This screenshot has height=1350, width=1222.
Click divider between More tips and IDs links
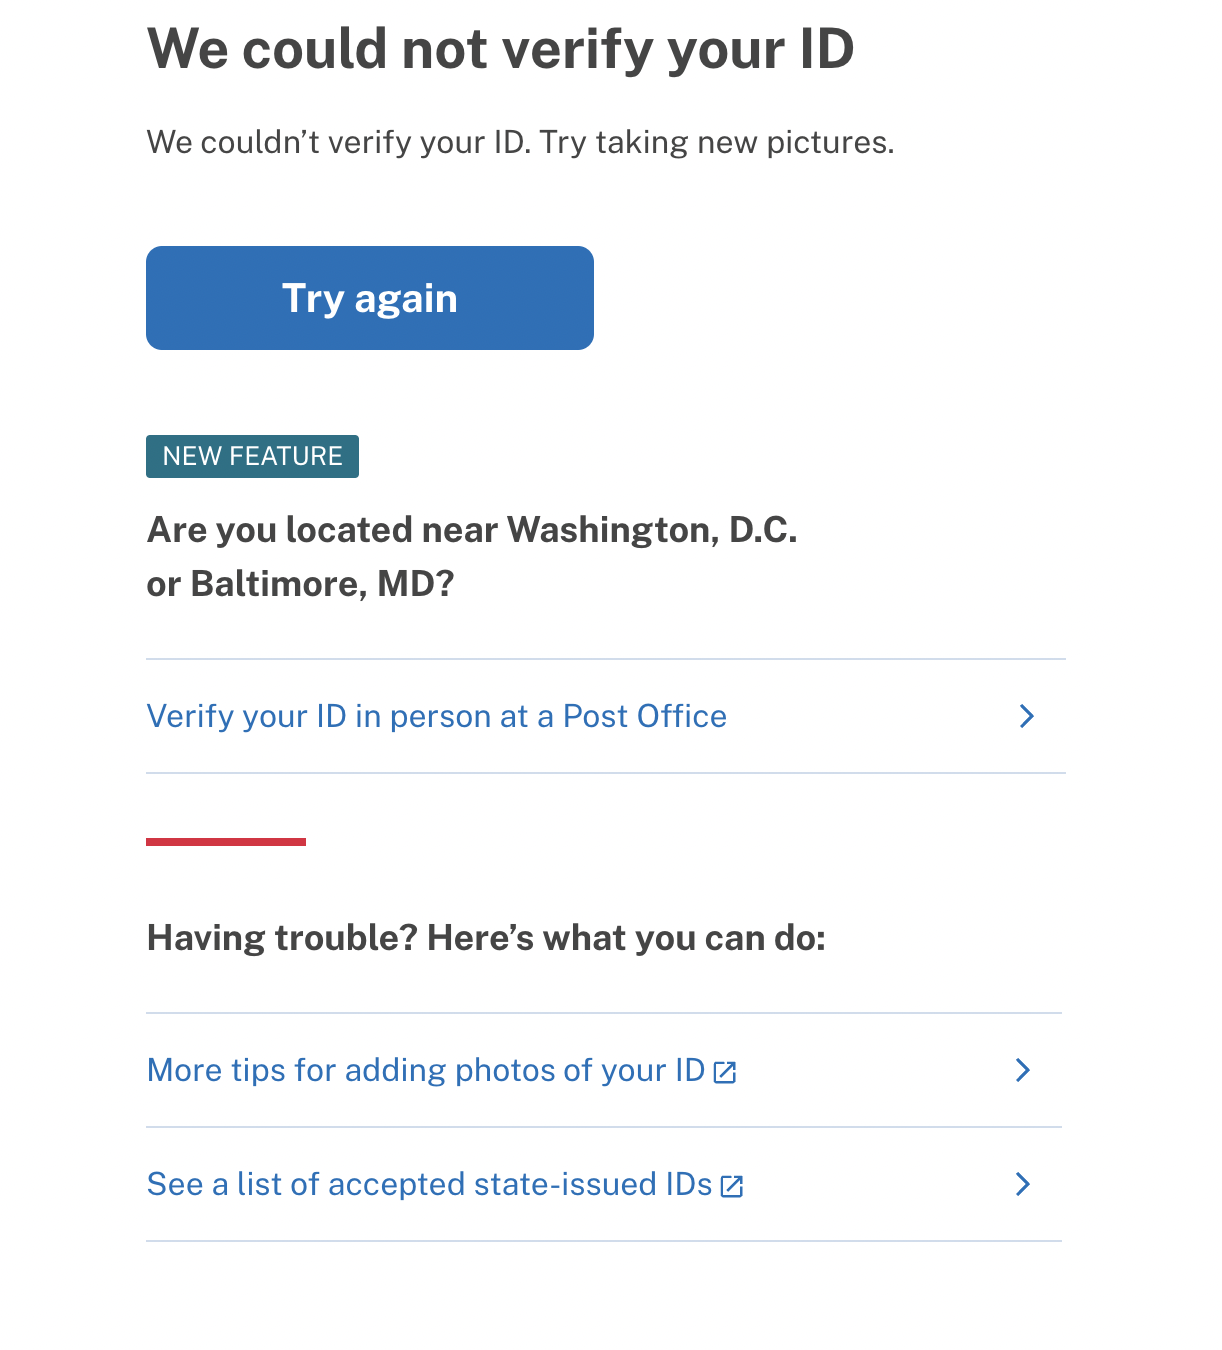point(603,1127)
